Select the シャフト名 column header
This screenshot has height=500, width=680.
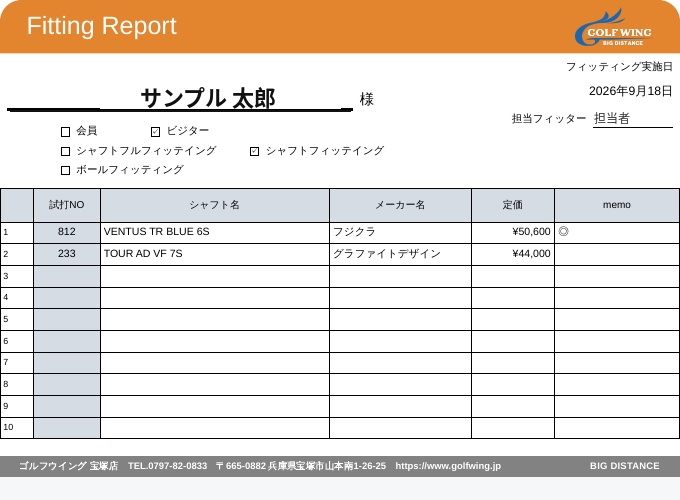pyautogui.click(x=215, y=205)
